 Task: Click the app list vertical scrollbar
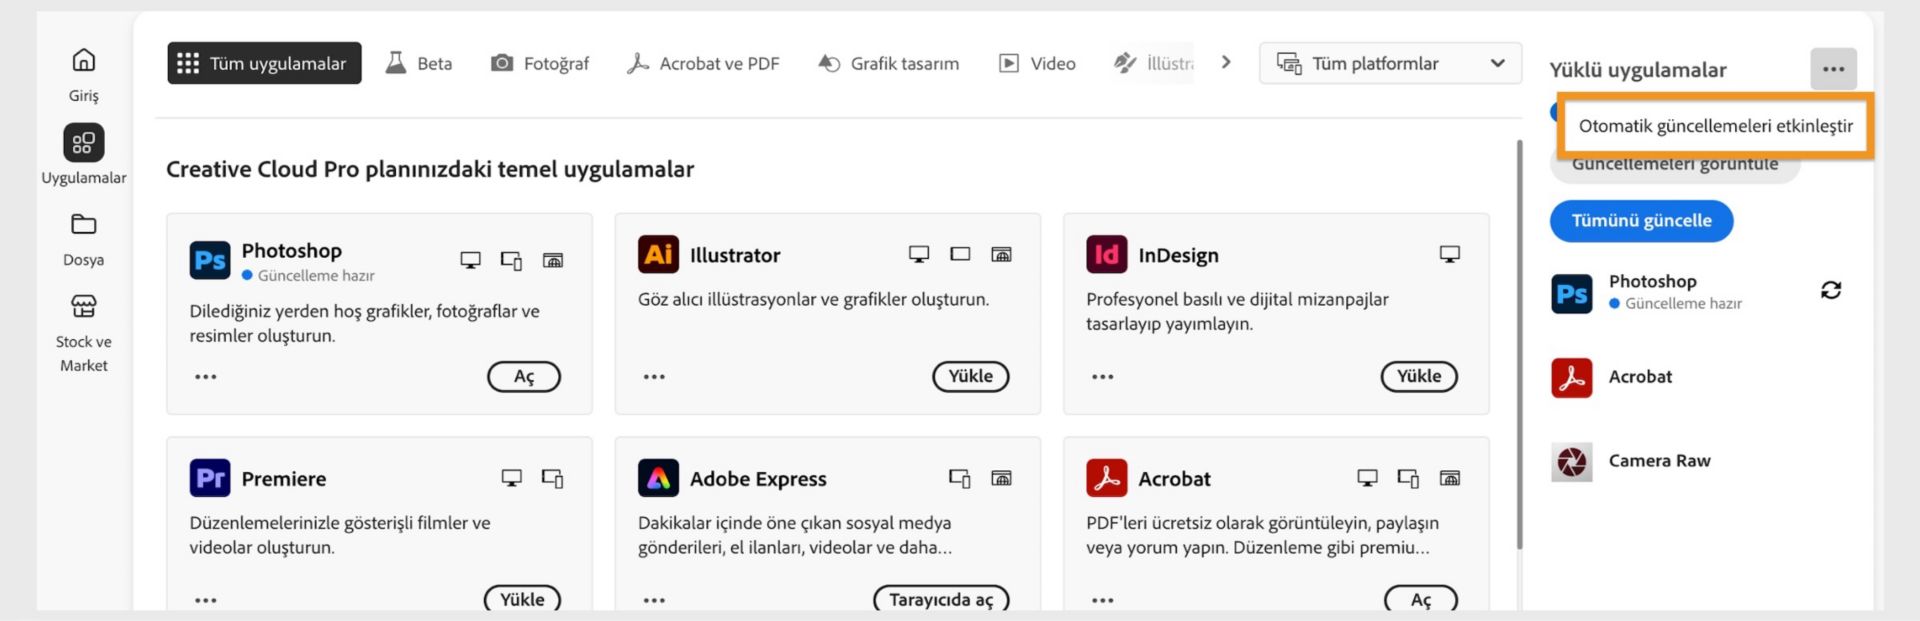click(x=1519, y=344)
